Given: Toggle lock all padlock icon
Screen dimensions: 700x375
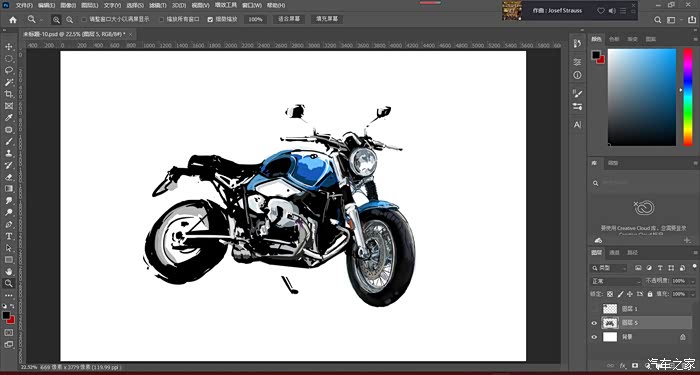Looking at the screenshot, I should pos(650,294).
